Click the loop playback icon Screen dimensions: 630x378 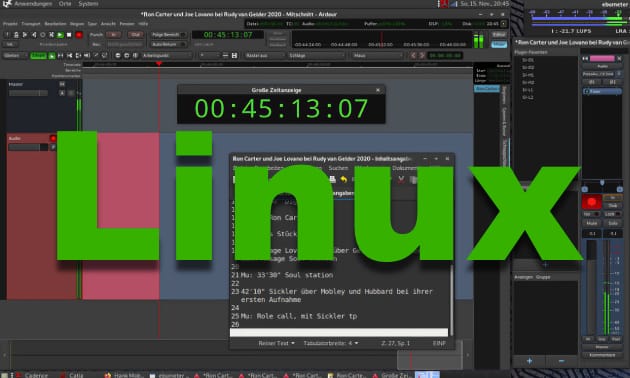pyautogui.click(x=43, y=35)
